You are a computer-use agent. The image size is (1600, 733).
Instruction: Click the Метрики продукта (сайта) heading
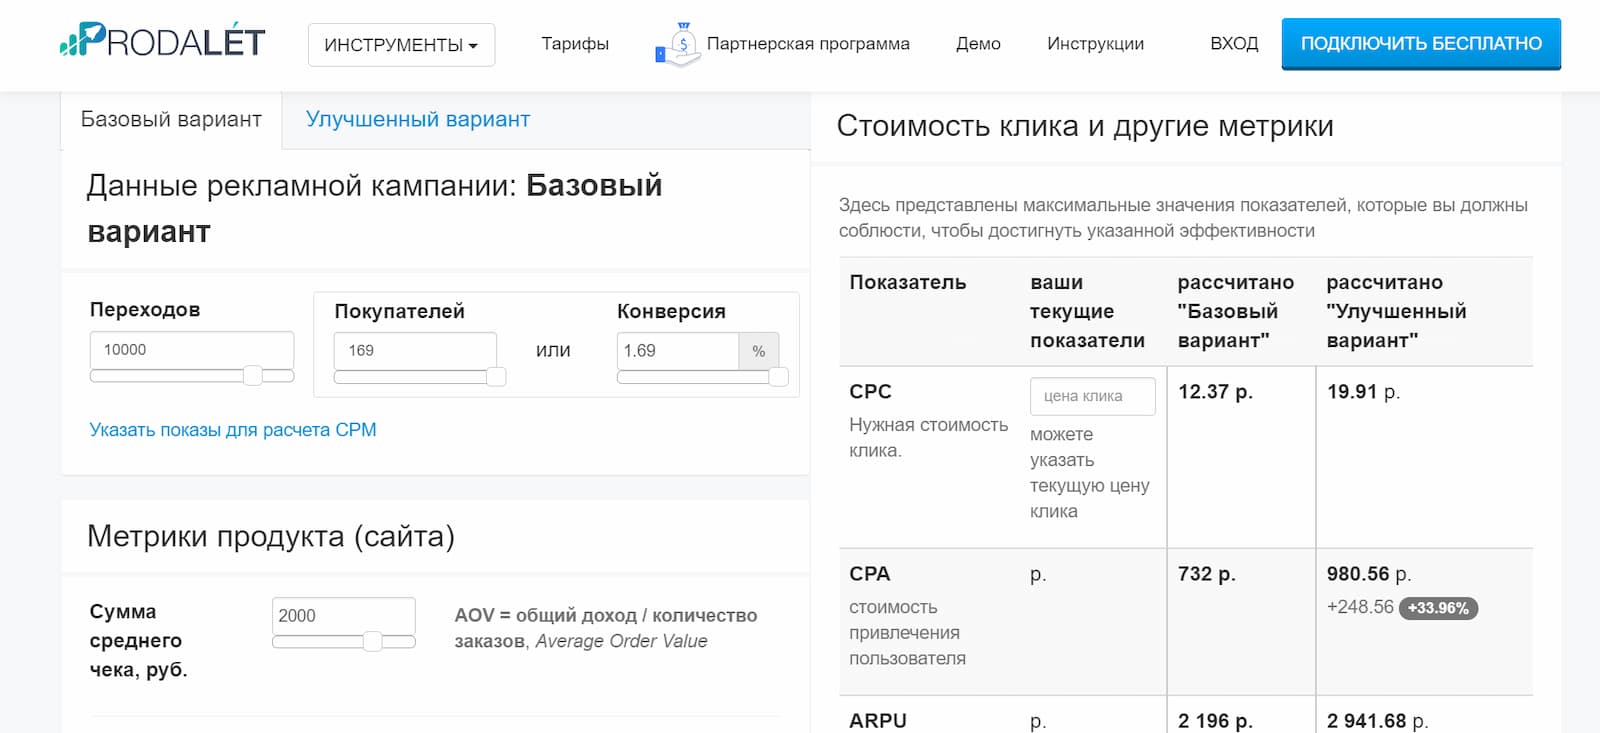[271, 537]
